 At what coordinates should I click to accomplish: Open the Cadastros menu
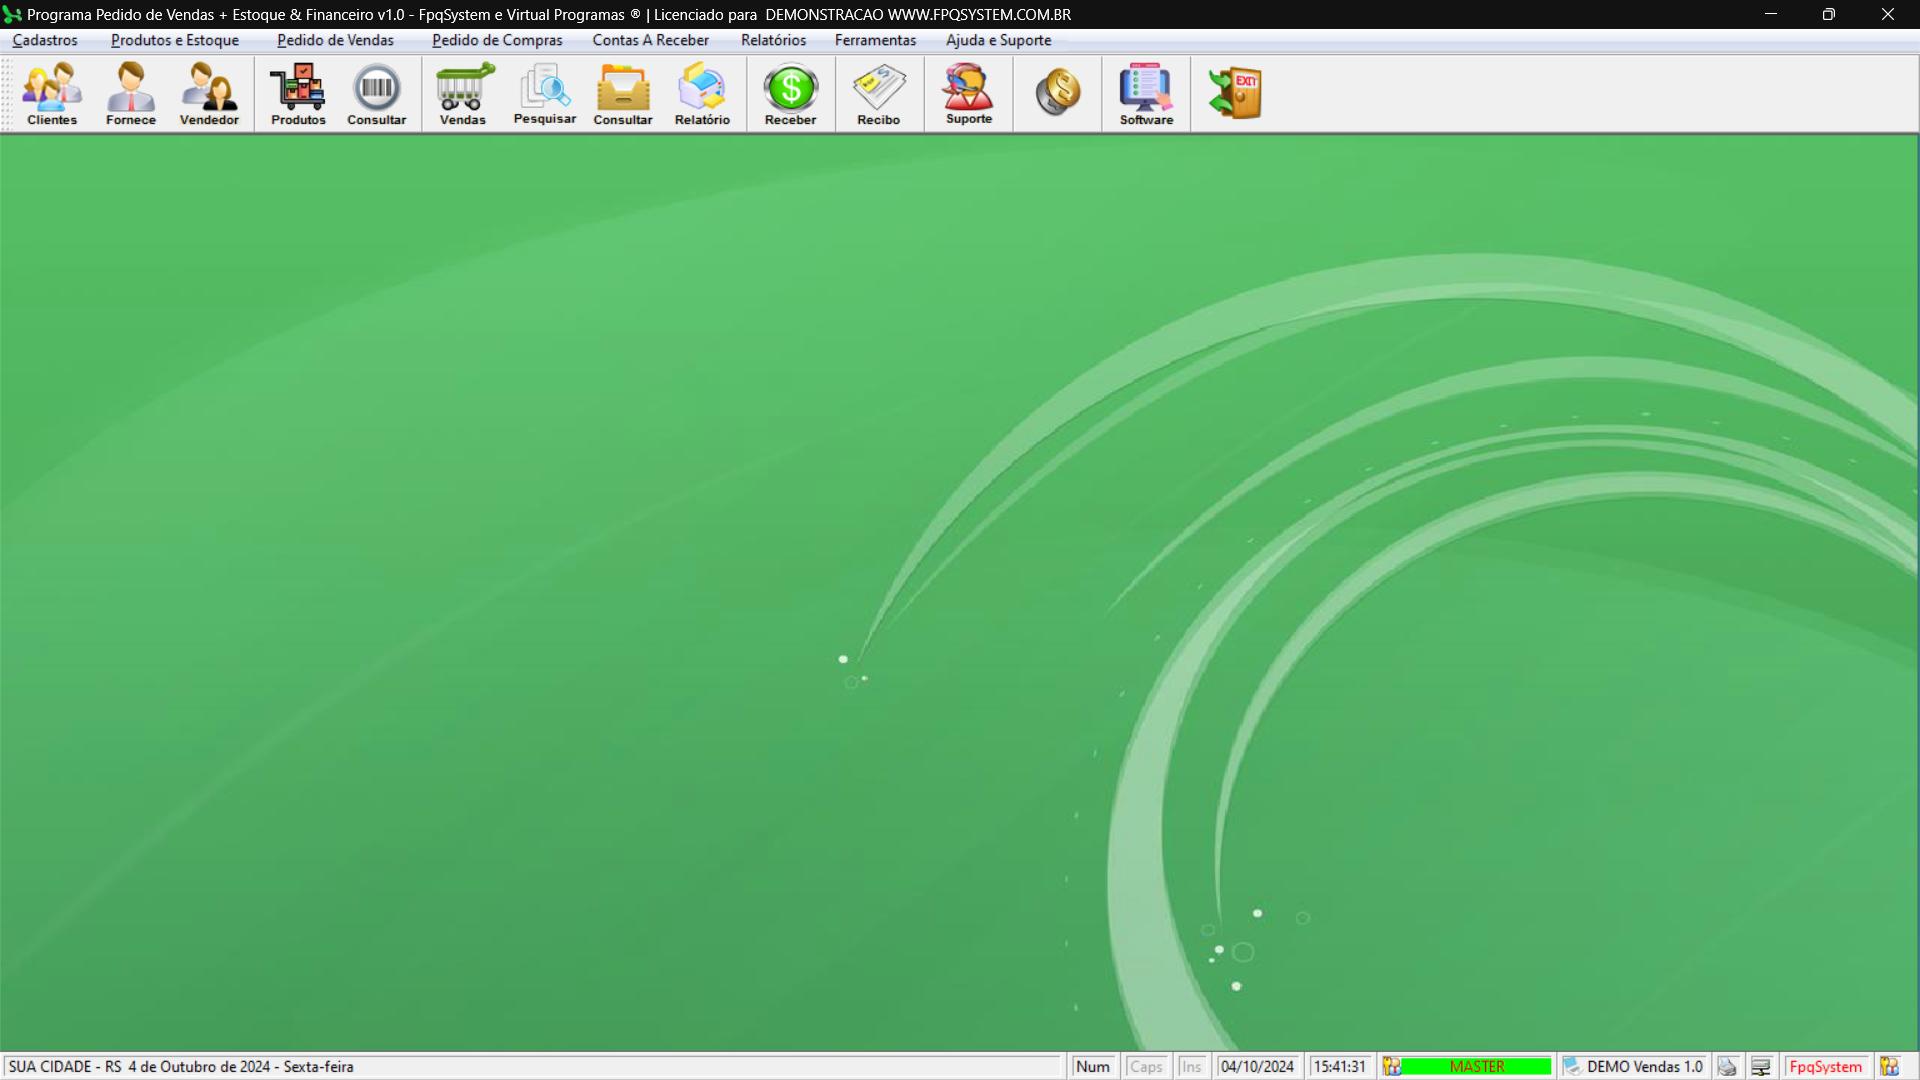pyautogui.click(x=45, y=40)
